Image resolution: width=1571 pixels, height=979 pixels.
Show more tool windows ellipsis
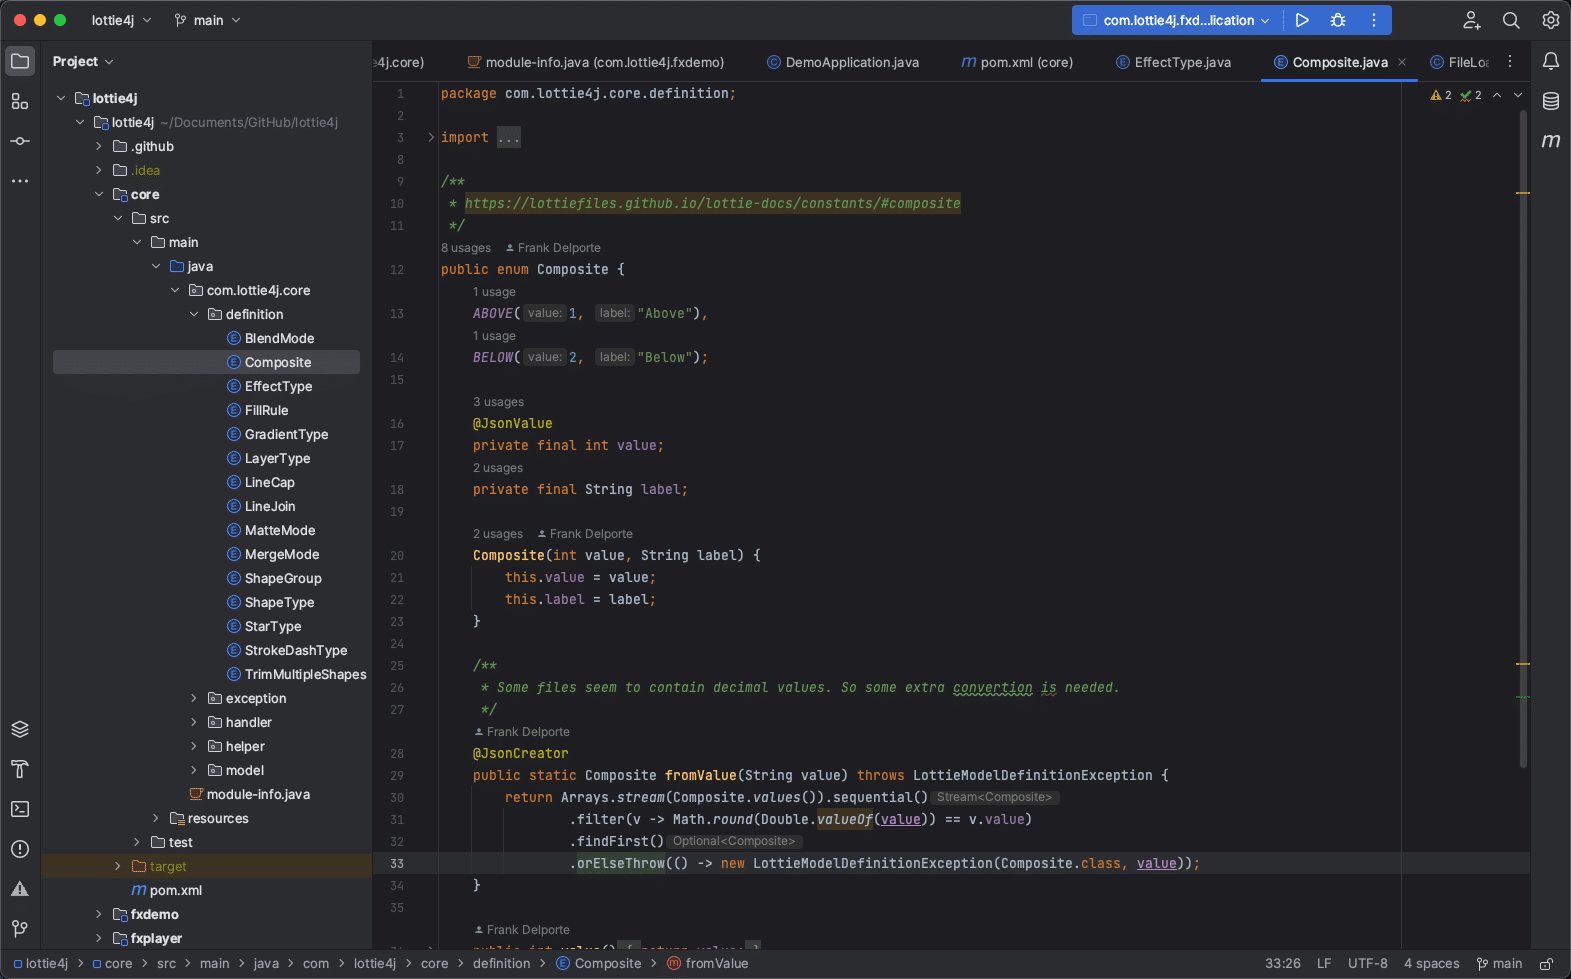[x=20, y=181]
